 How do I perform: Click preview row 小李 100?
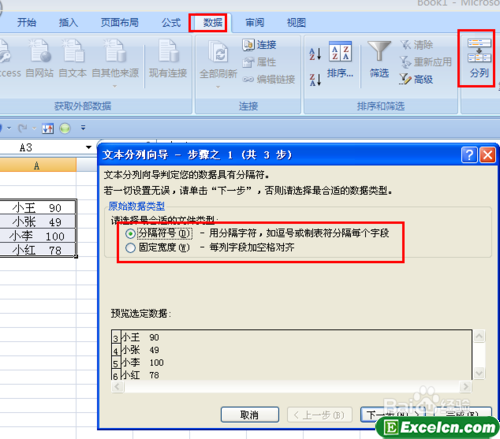point(143,363)
